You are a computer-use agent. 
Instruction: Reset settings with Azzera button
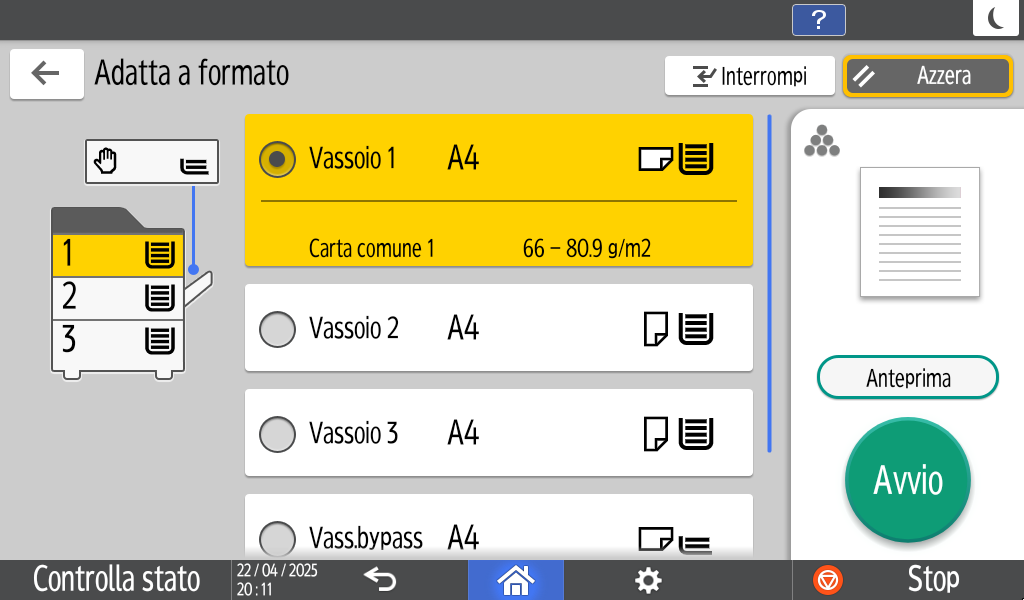coord(928,76)
